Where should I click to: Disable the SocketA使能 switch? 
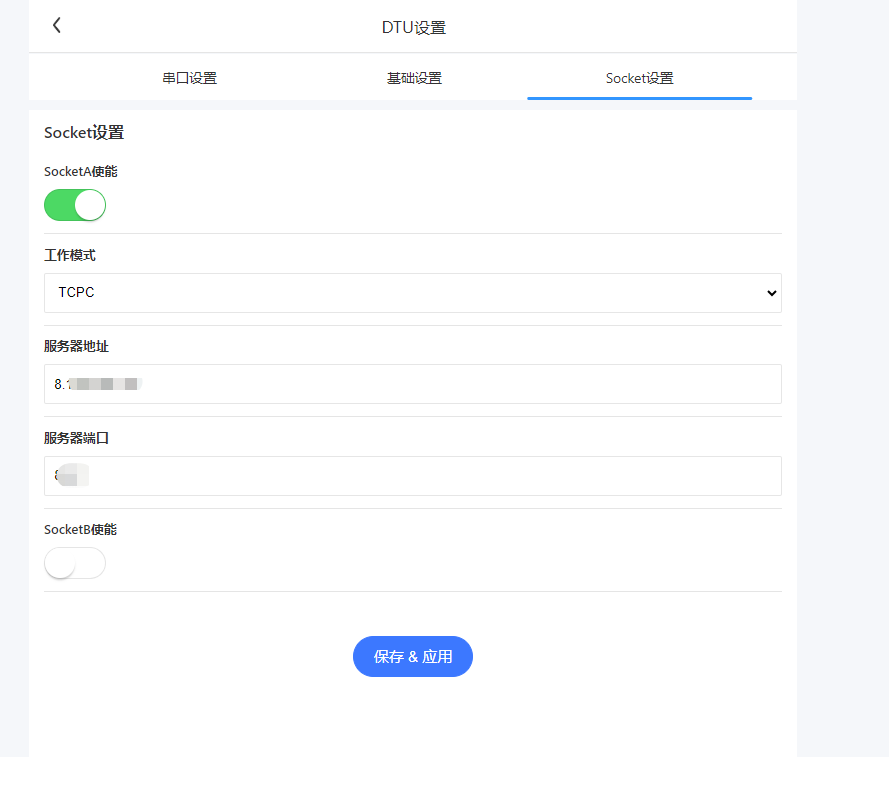[75, 205]
